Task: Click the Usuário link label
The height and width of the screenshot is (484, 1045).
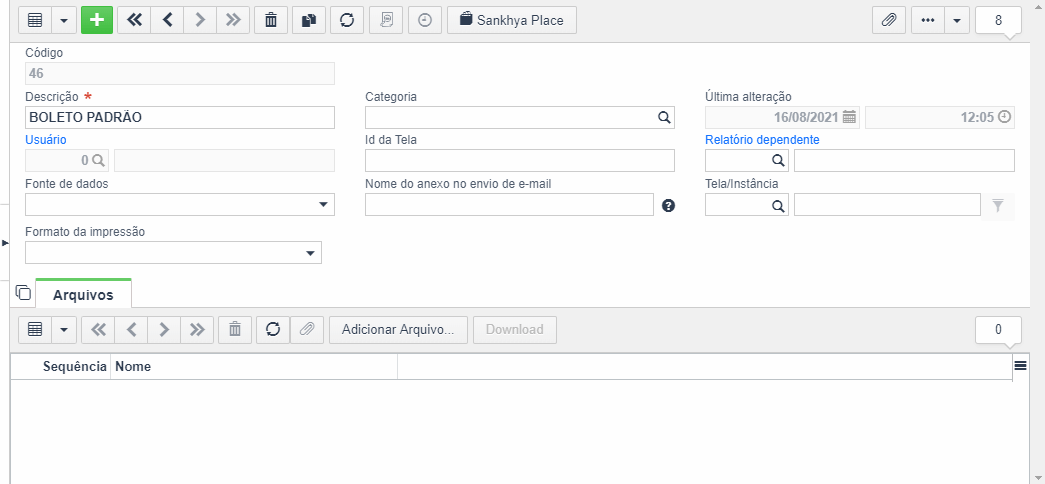Action: tap(46, 140)
